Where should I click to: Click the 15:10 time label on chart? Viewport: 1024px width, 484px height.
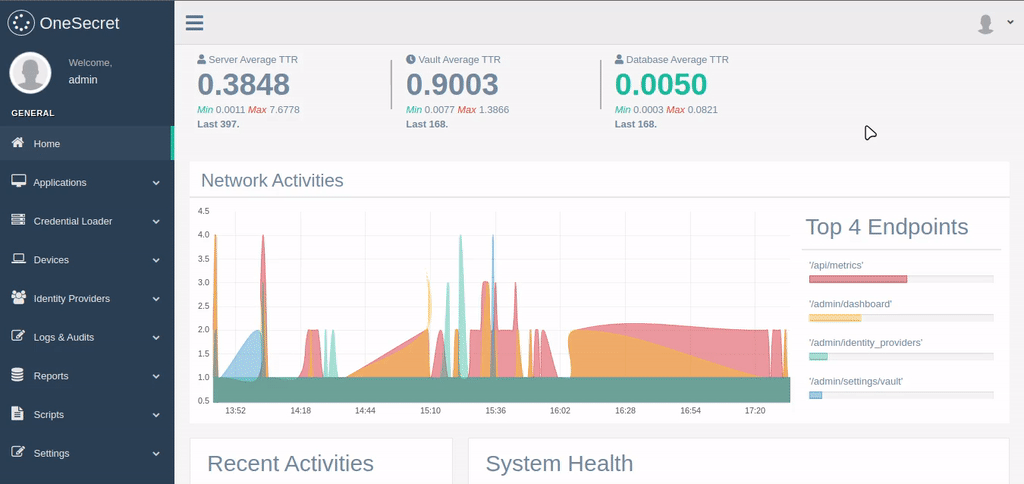click(430, 411)
